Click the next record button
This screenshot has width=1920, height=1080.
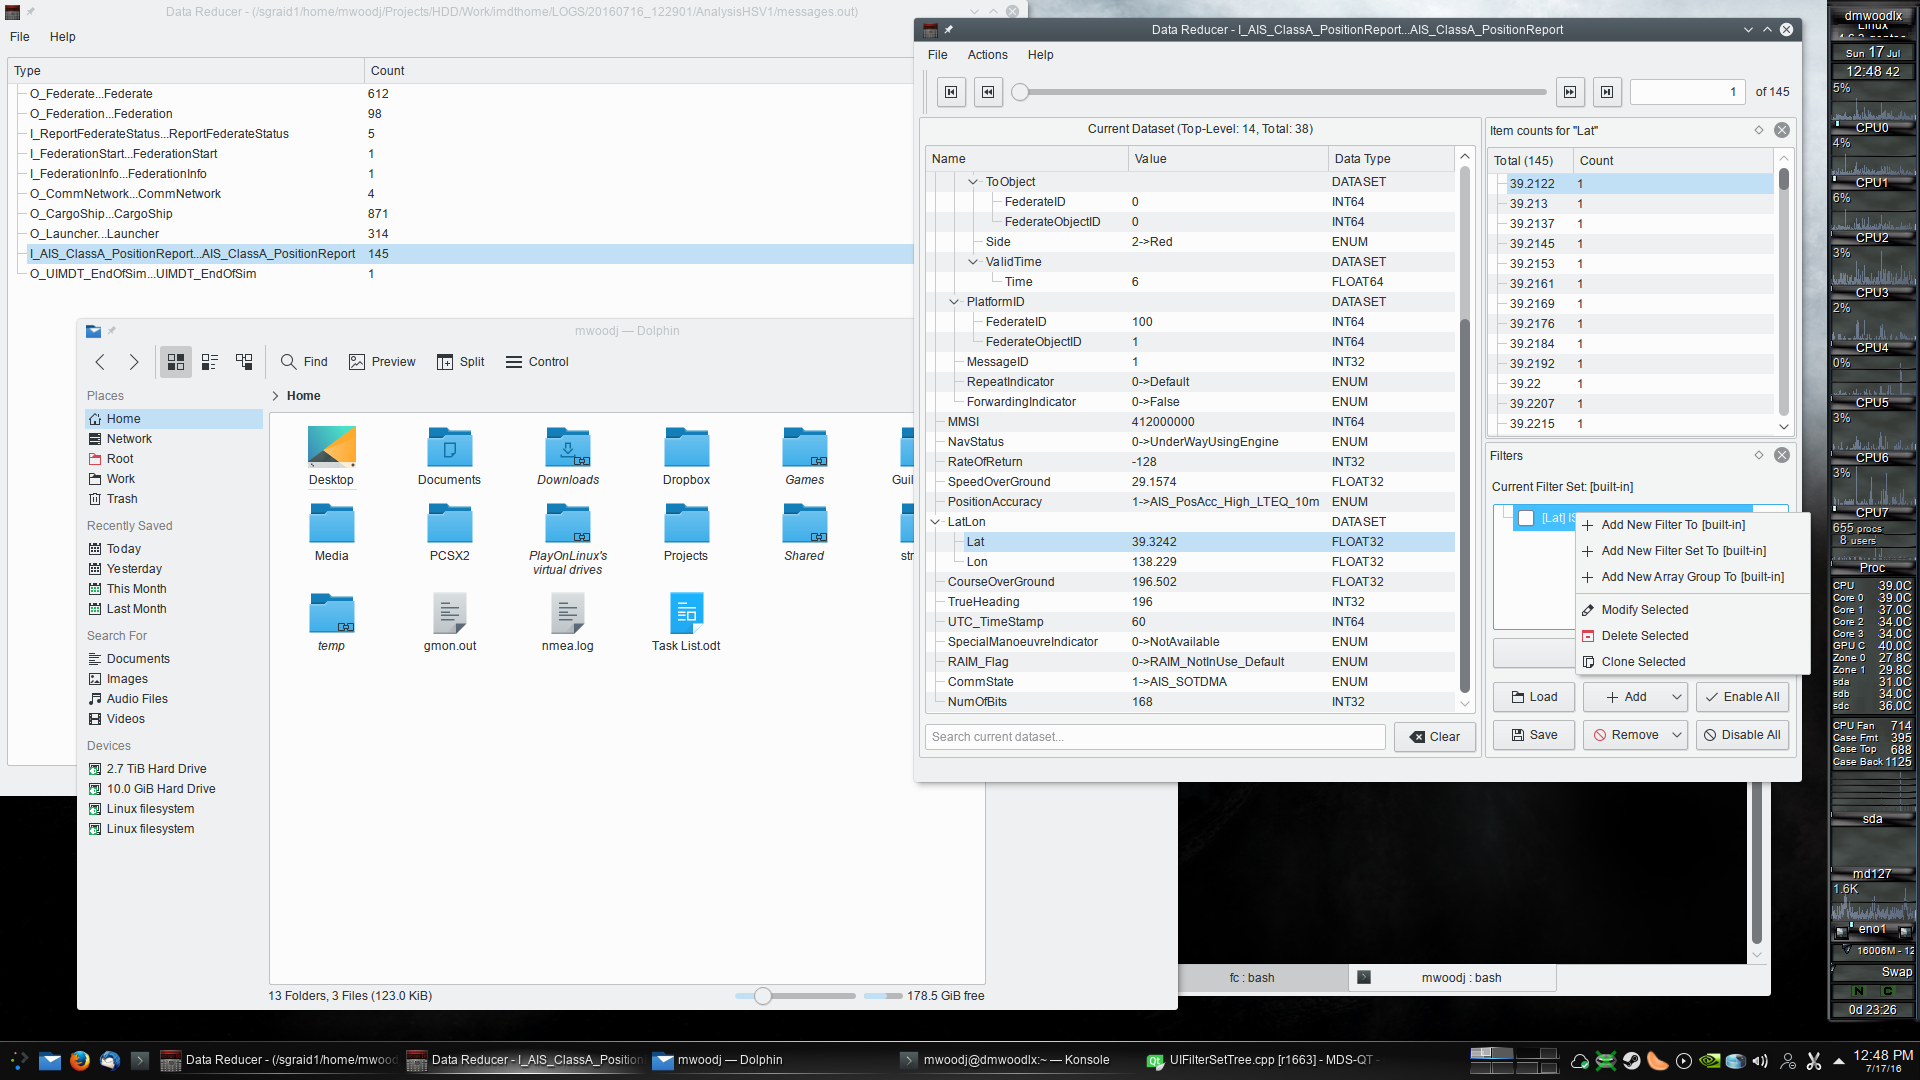click(1570, 92)
